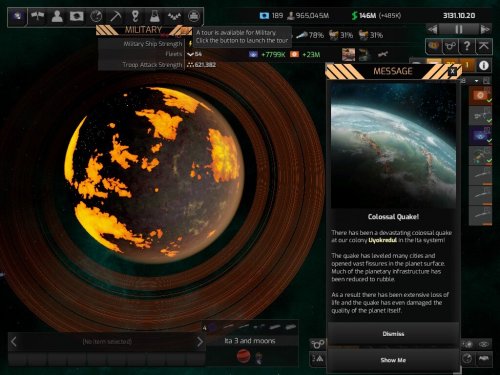500x375 pixels.
Task: Open the Research flask icon
Action: 154,16
